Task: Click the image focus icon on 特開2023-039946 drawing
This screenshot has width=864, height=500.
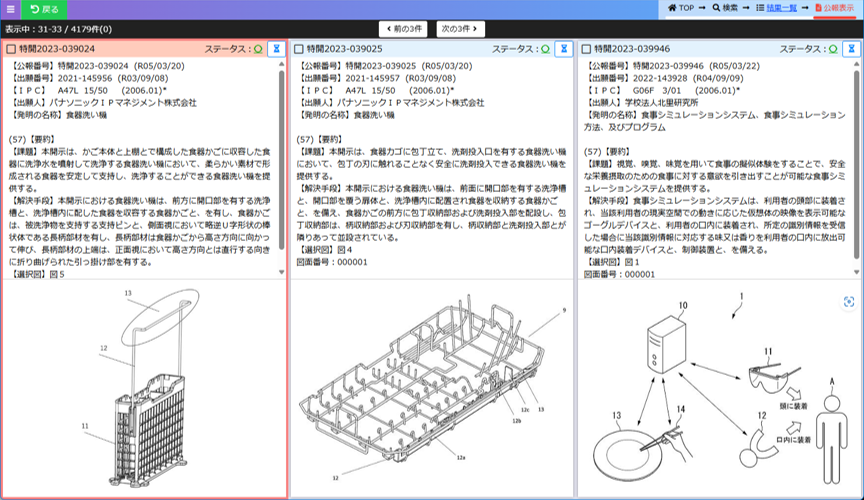Action: [849, 302]
